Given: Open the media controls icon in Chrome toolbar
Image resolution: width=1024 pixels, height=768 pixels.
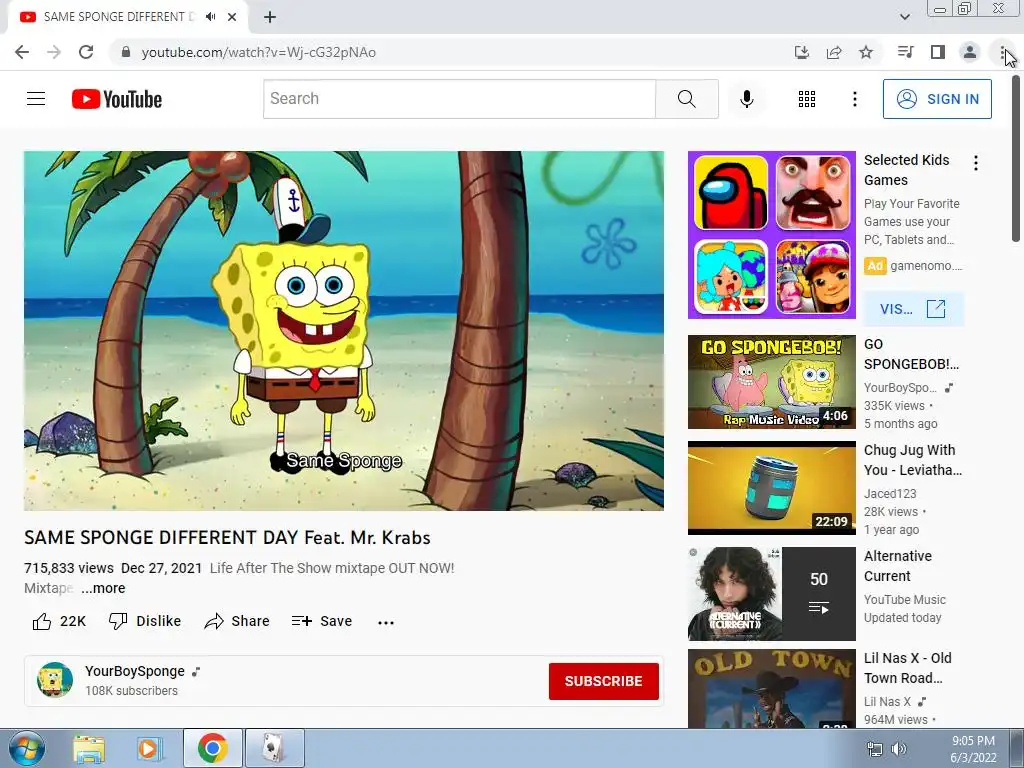Looking at the screenshot, I should pyautogui.click(x=905, y=52).
